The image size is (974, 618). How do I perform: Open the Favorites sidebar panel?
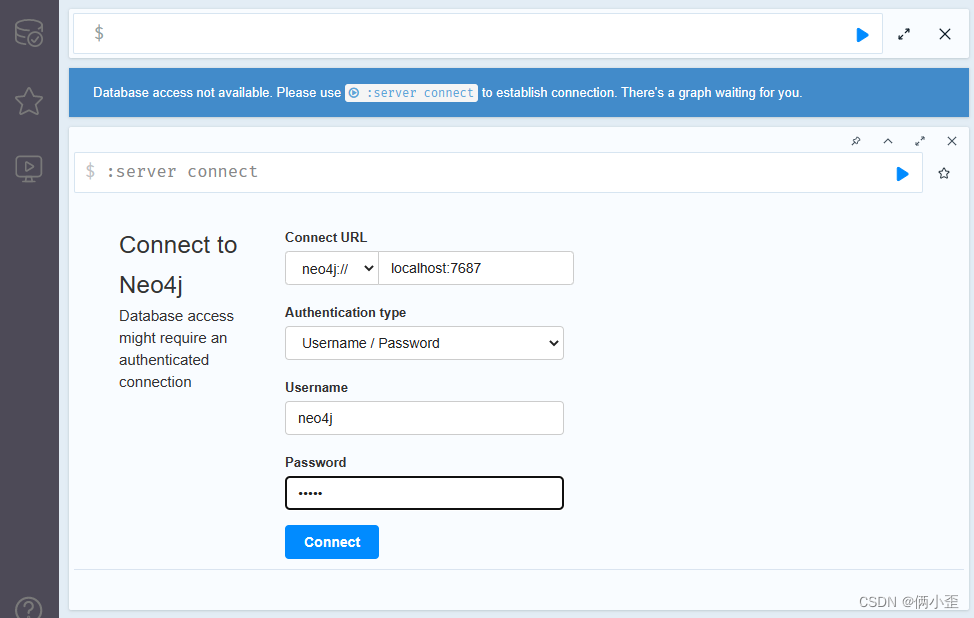pos(29,101)
